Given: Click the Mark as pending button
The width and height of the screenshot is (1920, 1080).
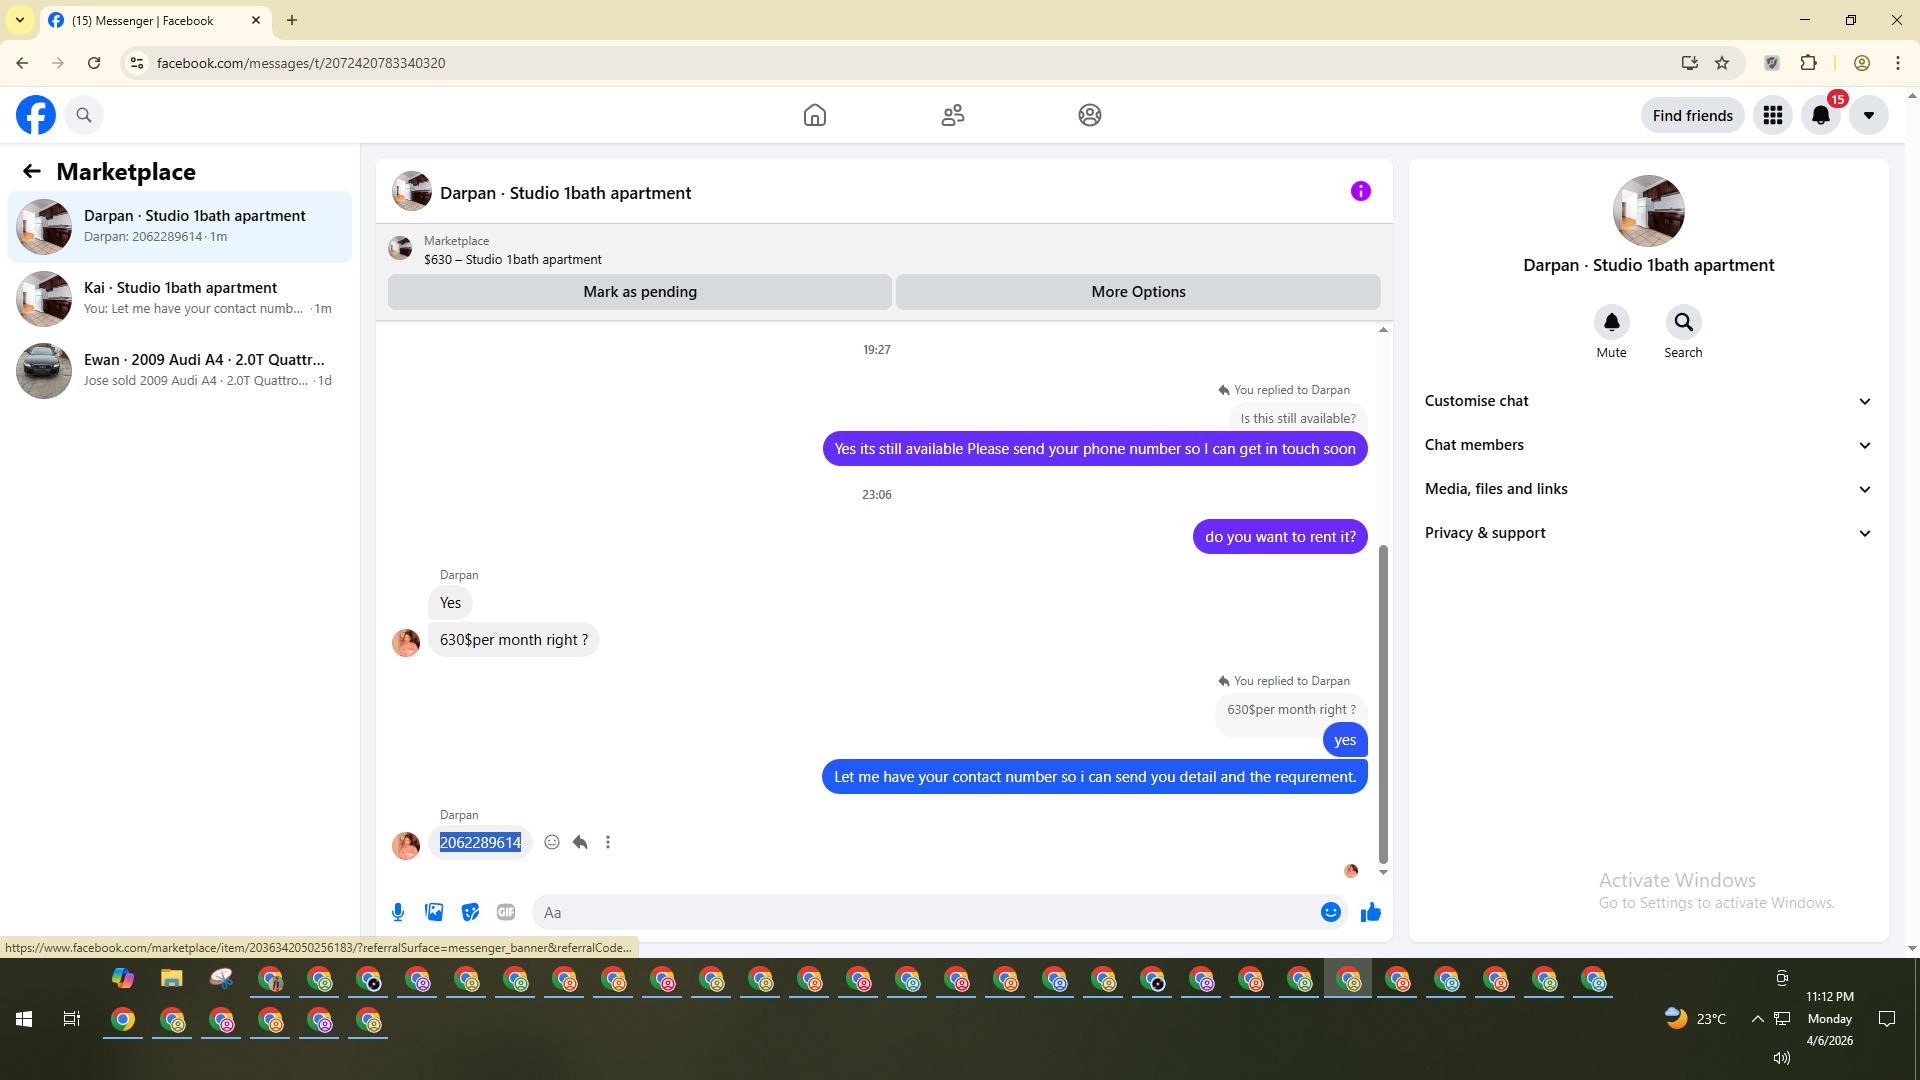Looking at the screenshot, I should coord(640,292).
